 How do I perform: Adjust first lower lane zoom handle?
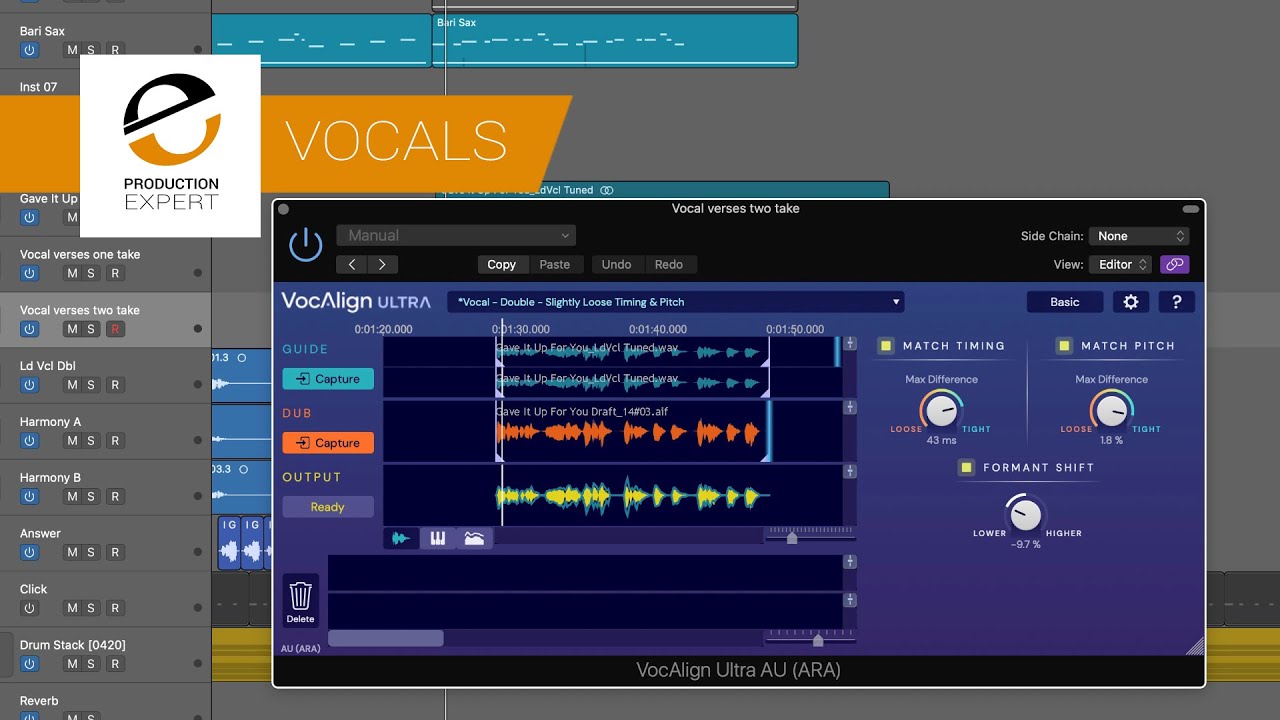point(850,562)
